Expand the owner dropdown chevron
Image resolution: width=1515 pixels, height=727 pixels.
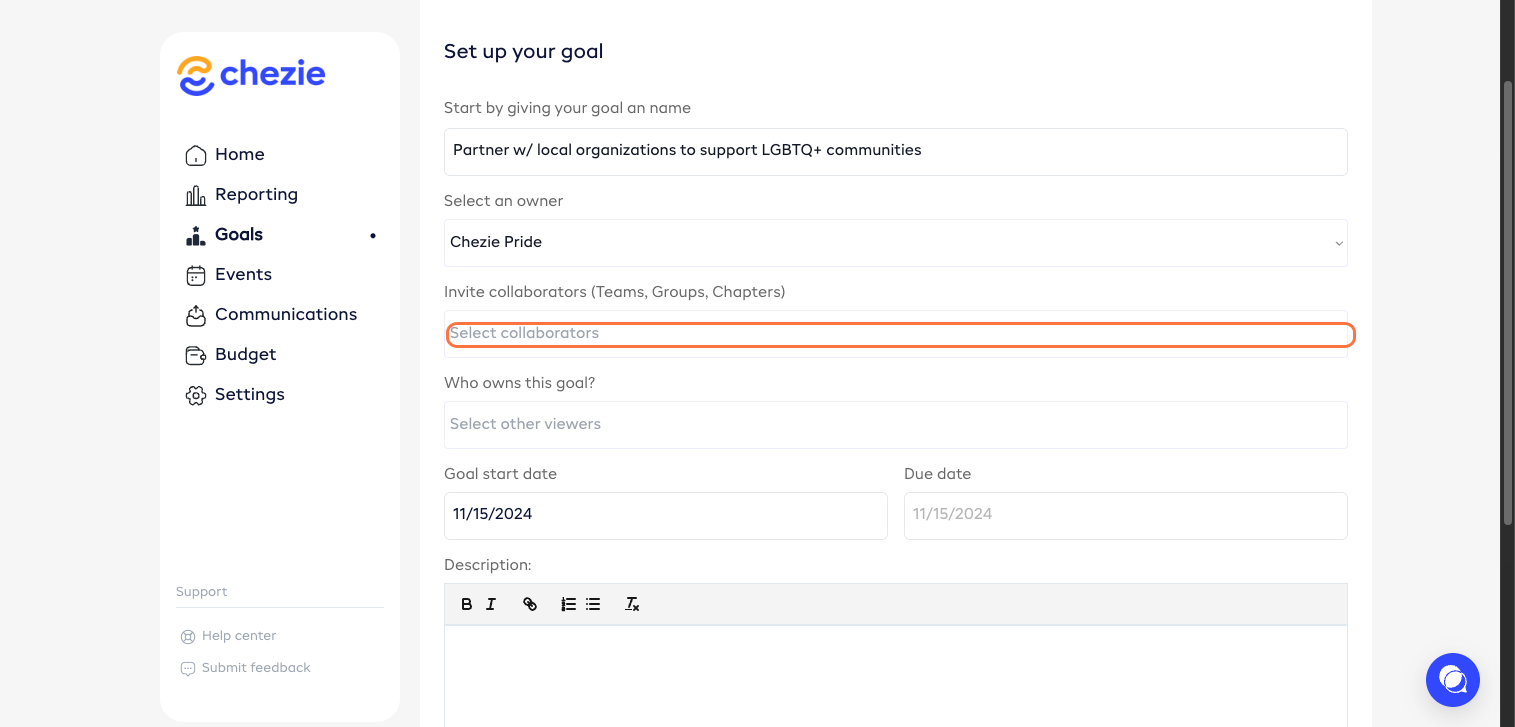click(x=1339, y=243)
